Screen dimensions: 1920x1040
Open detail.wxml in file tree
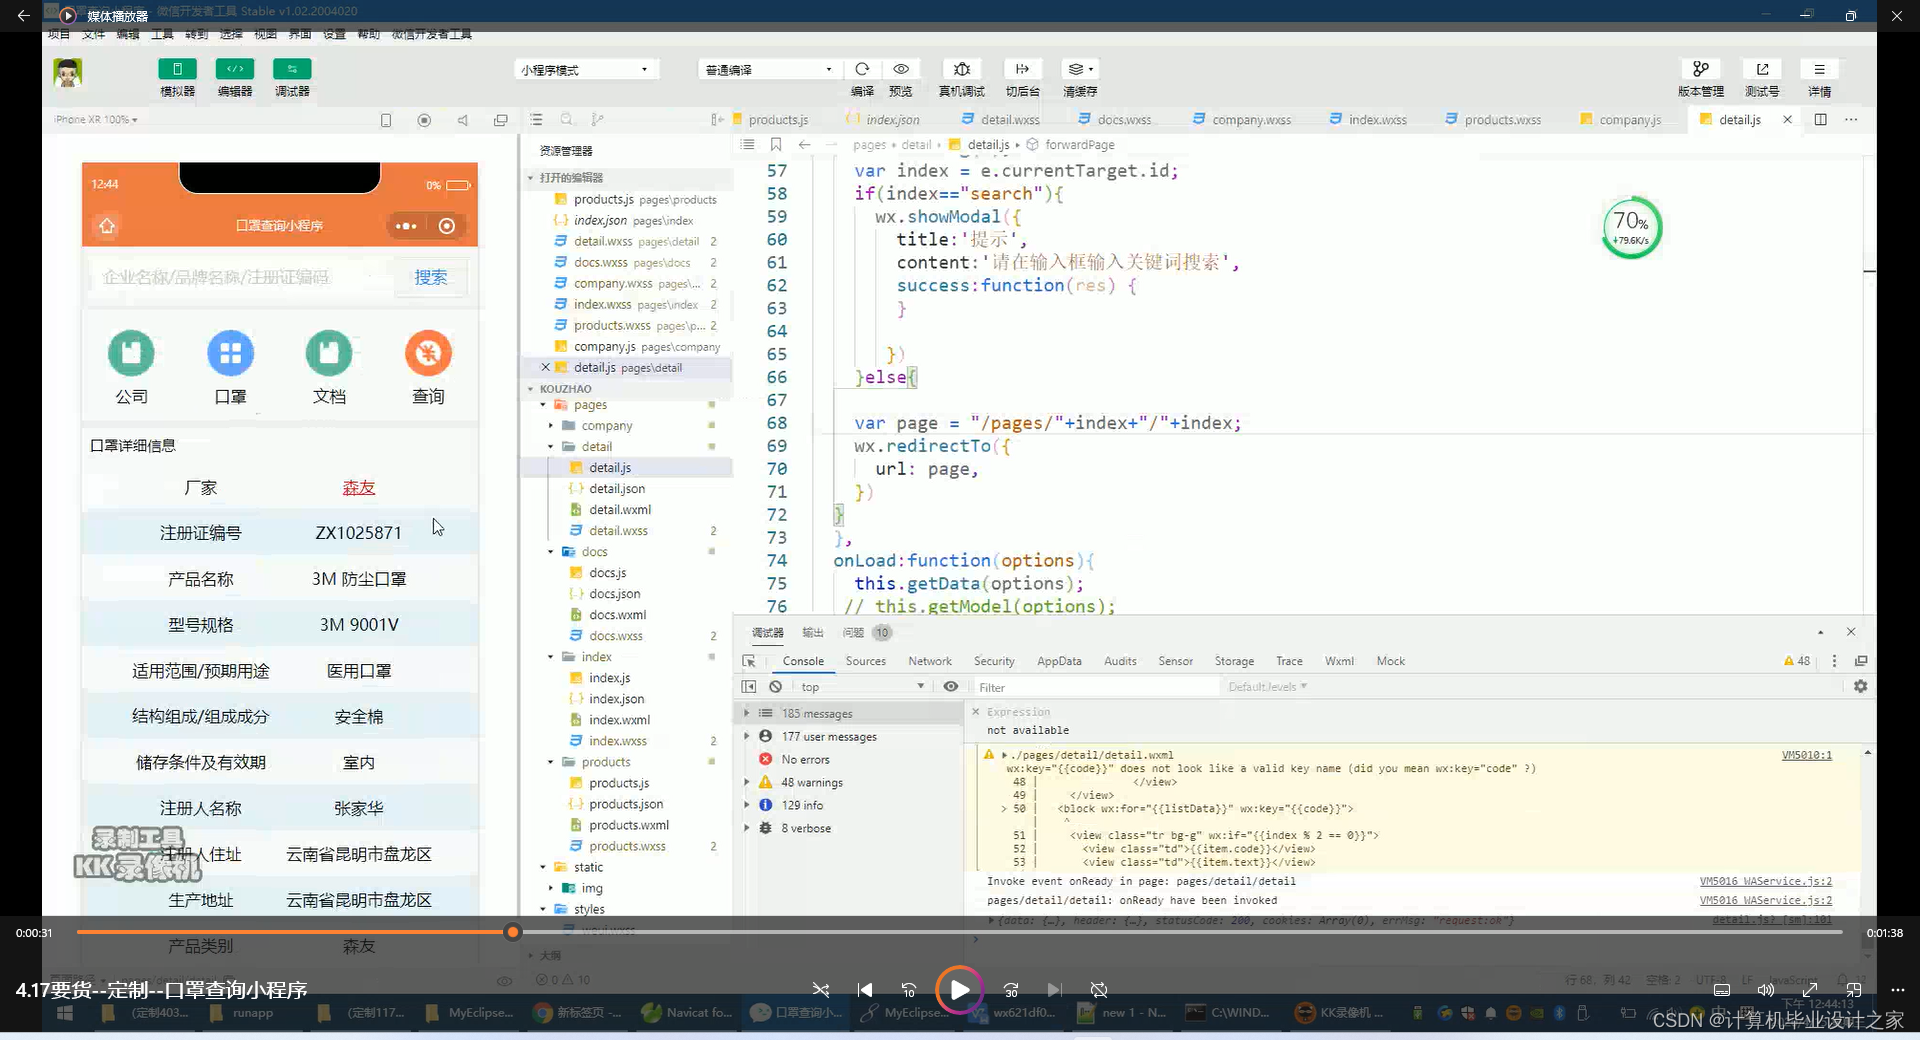(619, 510)
